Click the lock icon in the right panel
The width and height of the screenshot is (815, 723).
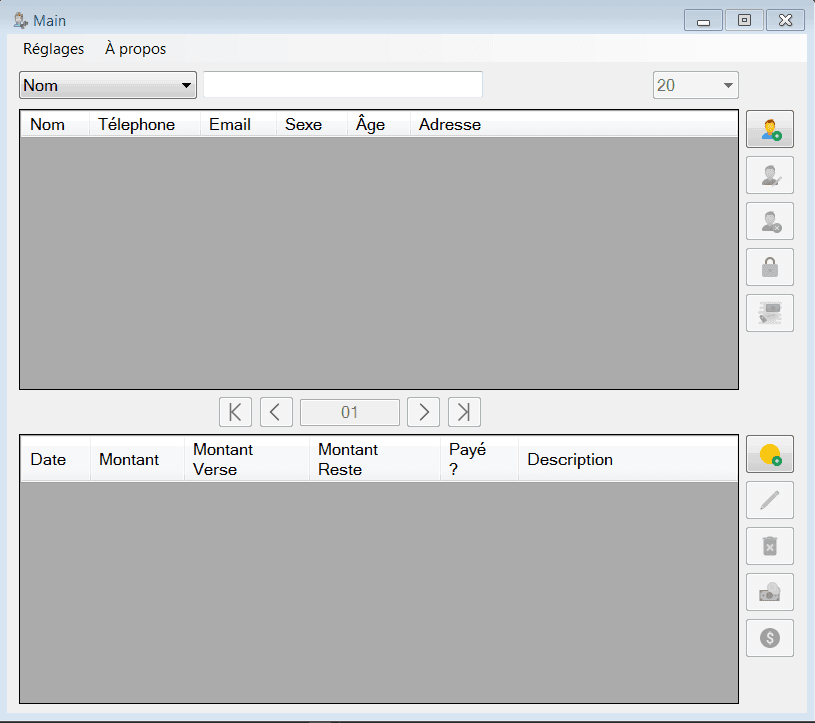tap(769, 267)
